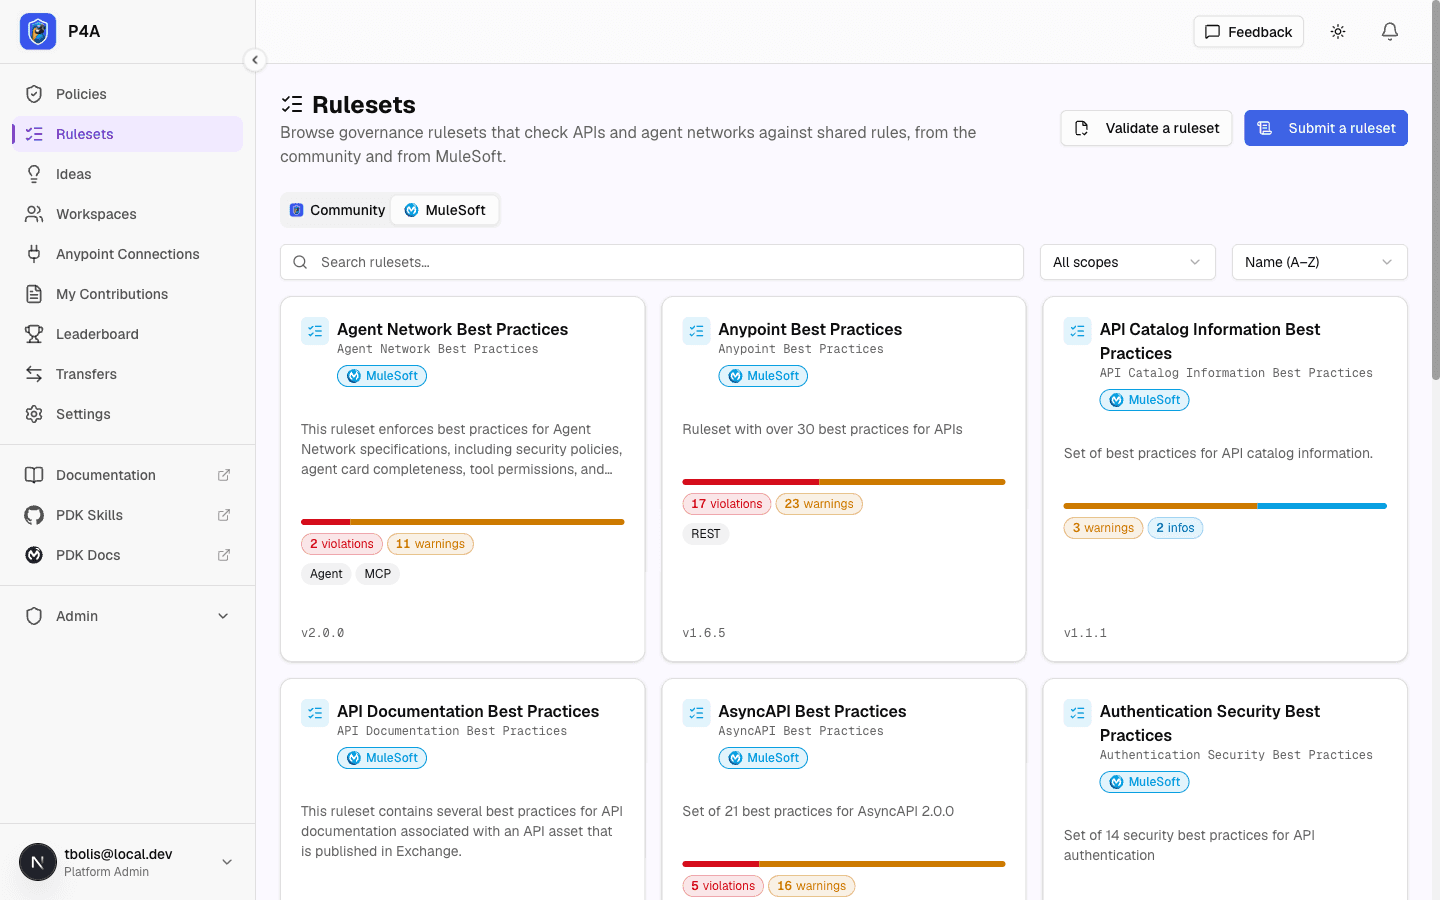Click the "17 violations" badge
This screenshot has height=900, width=1440.
point(726,504)
